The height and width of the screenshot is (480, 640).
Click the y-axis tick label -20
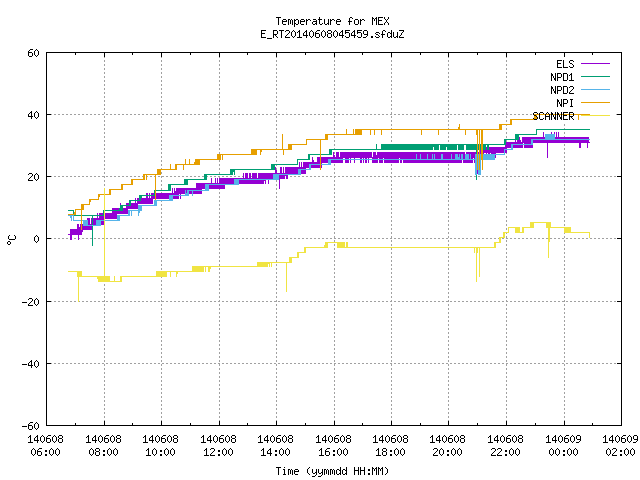pyautogui.click(x=31, y=302)
